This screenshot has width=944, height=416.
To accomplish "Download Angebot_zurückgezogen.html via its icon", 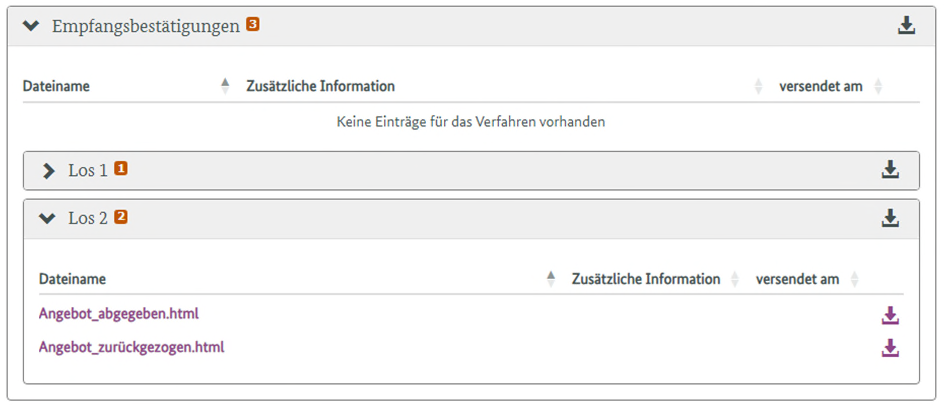I will coord(890,349).
